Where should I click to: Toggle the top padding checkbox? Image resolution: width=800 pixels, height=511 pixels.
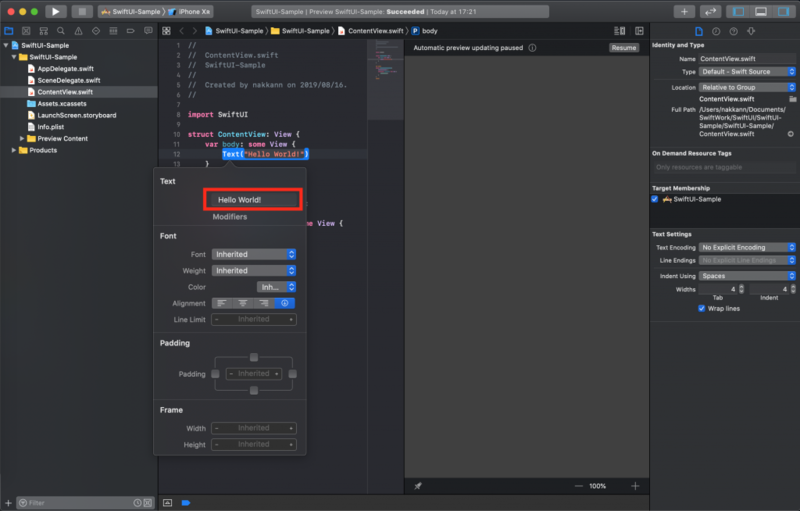coord(254,357)
